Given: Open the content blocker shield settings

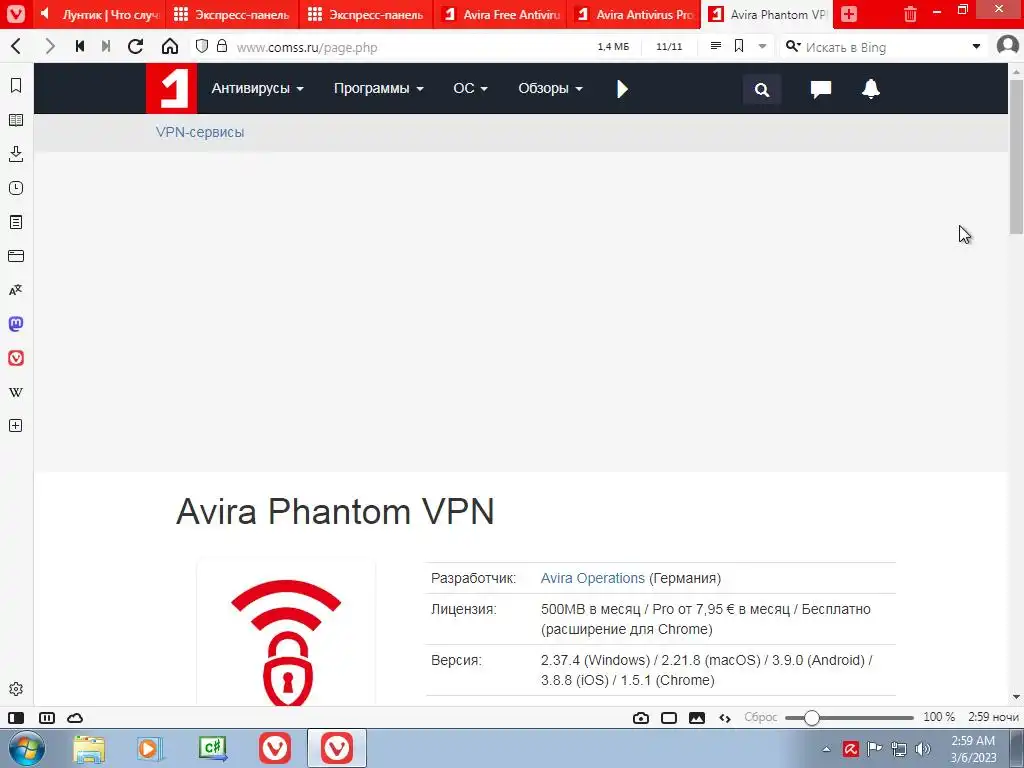Looking at the screenshot, I should click(202, 46).
